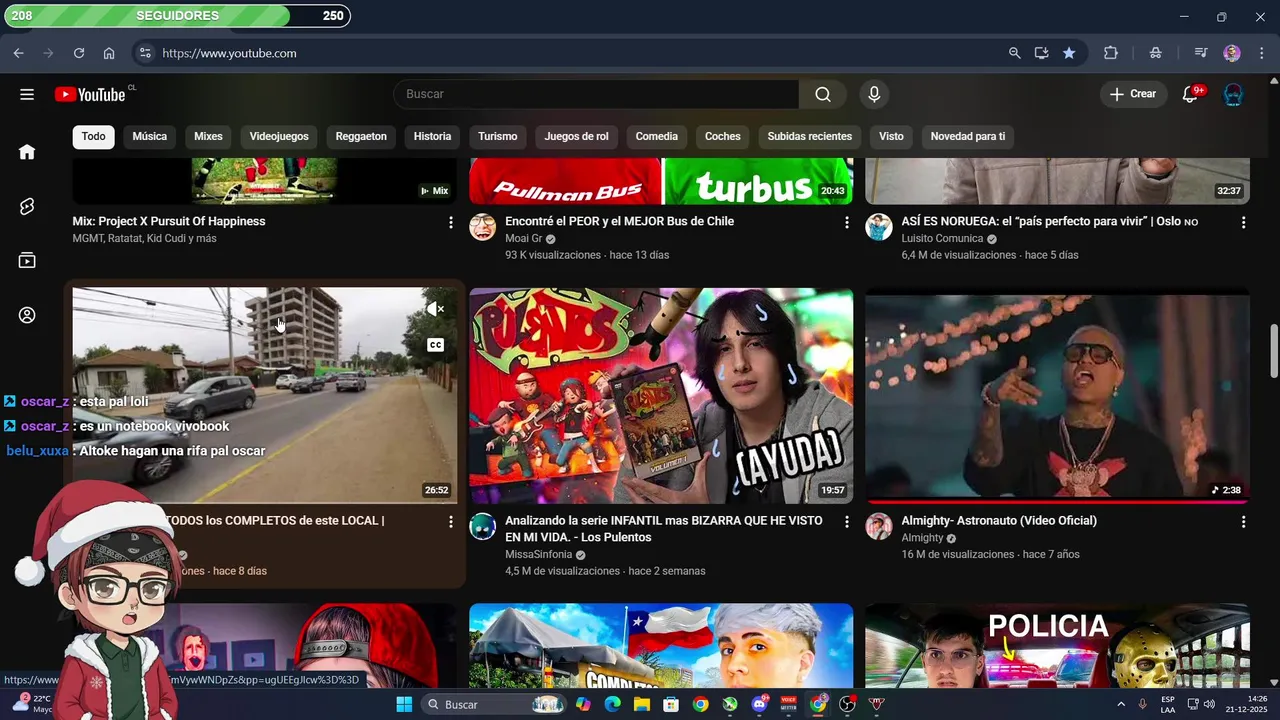Open File Explorer from the taskbar
The height and width of the screenshot is (720, 1280).
pos(641,704)
